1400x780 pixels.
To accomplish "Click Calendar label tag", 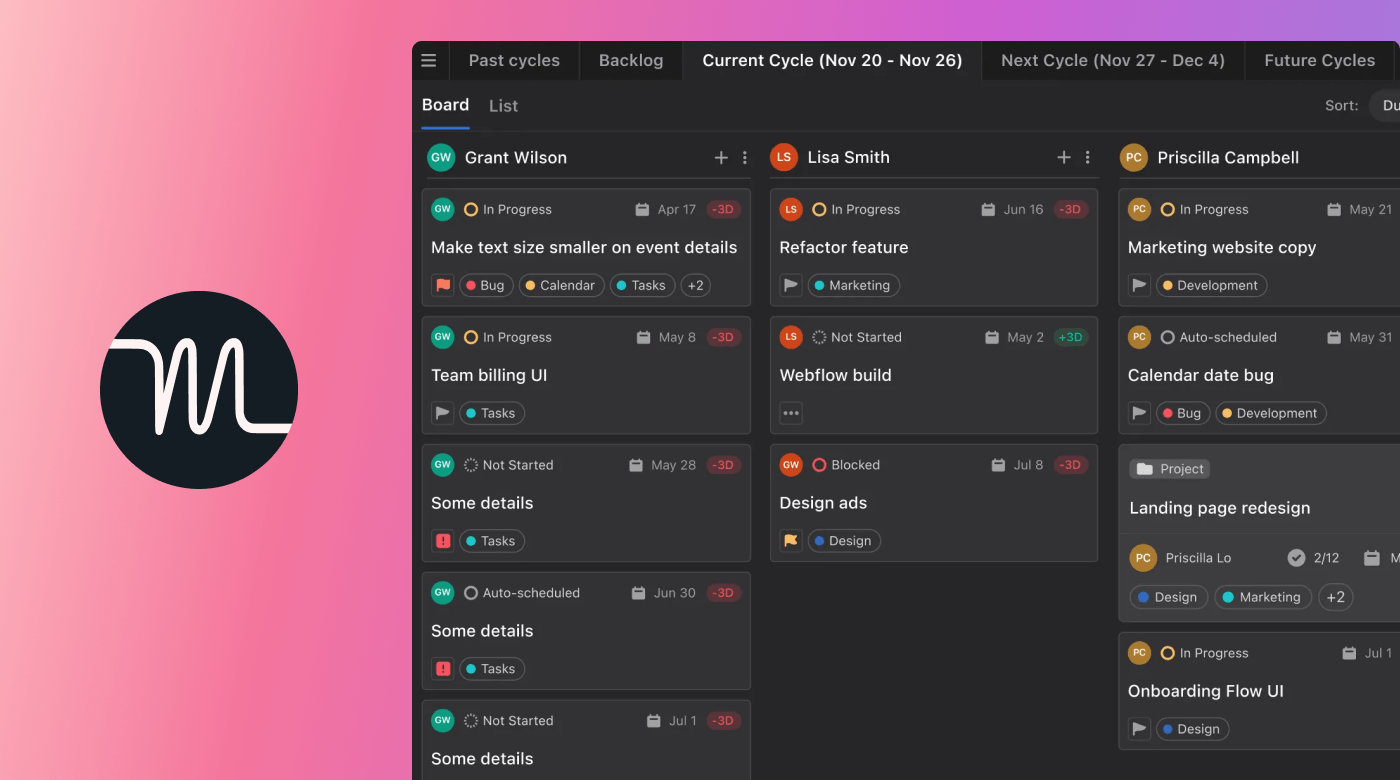I will 561,285.
